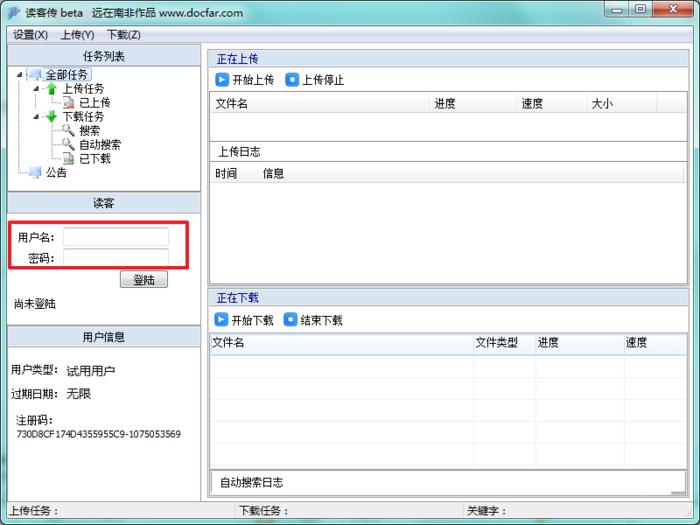Click the 已上传 document icon
700x525 pixels.
point(68,103)
